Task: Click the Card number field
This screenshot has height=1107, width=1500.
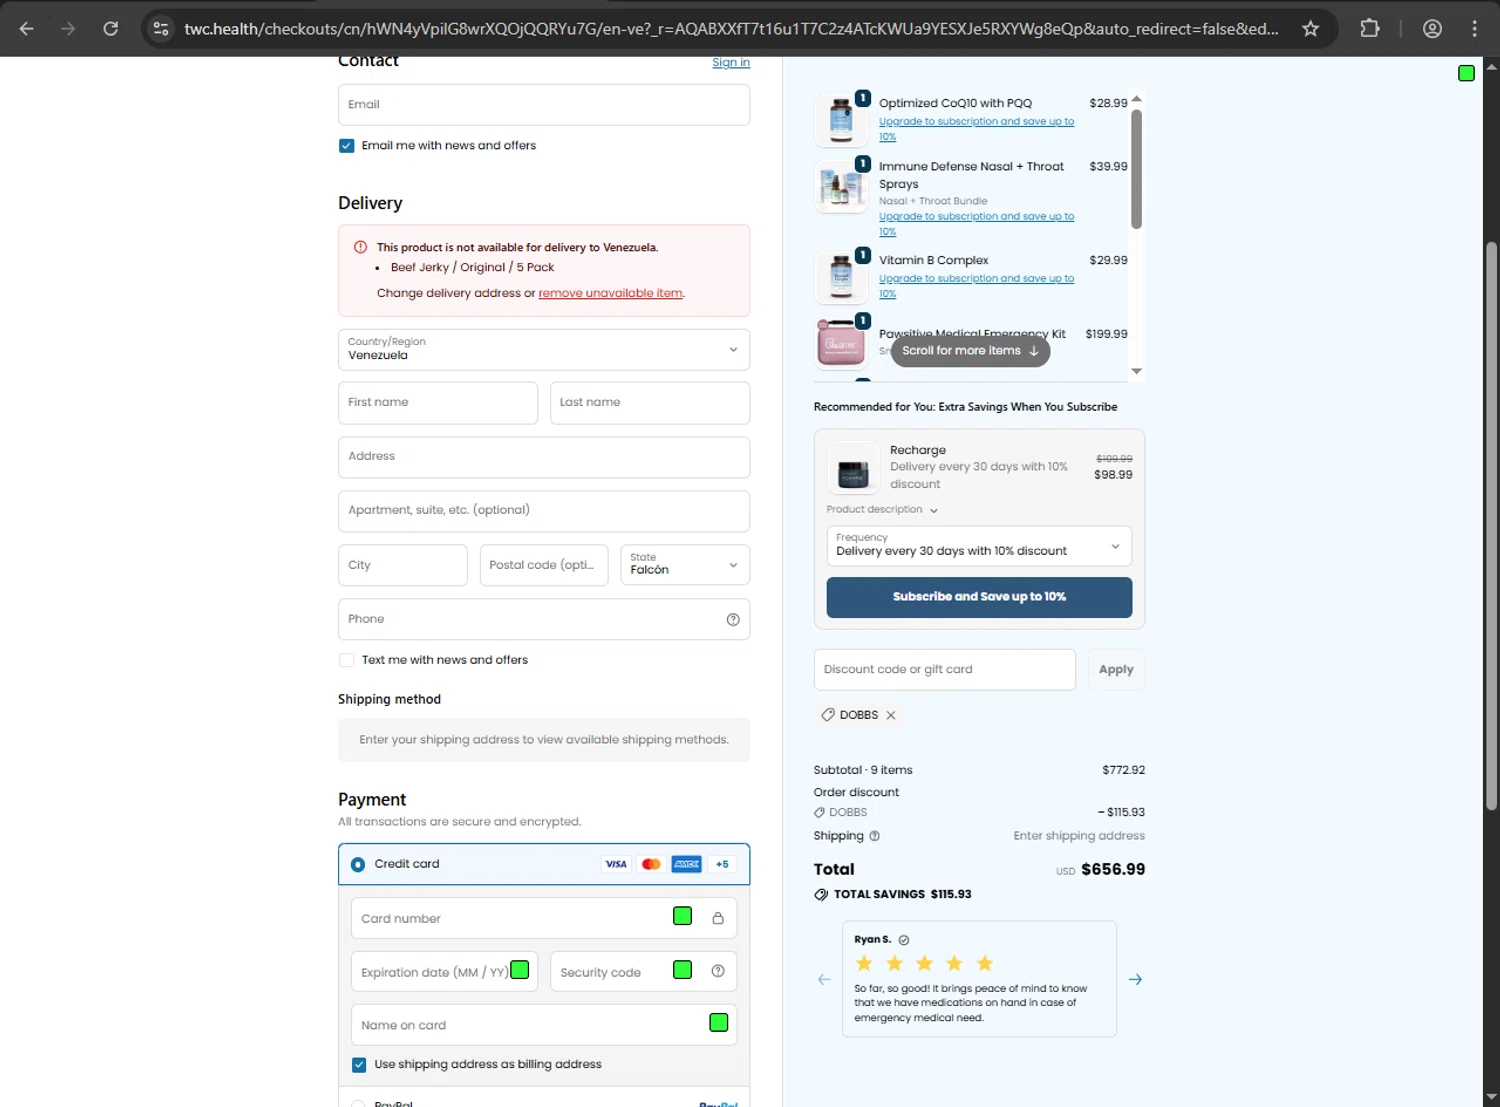Action: (544, 918)
